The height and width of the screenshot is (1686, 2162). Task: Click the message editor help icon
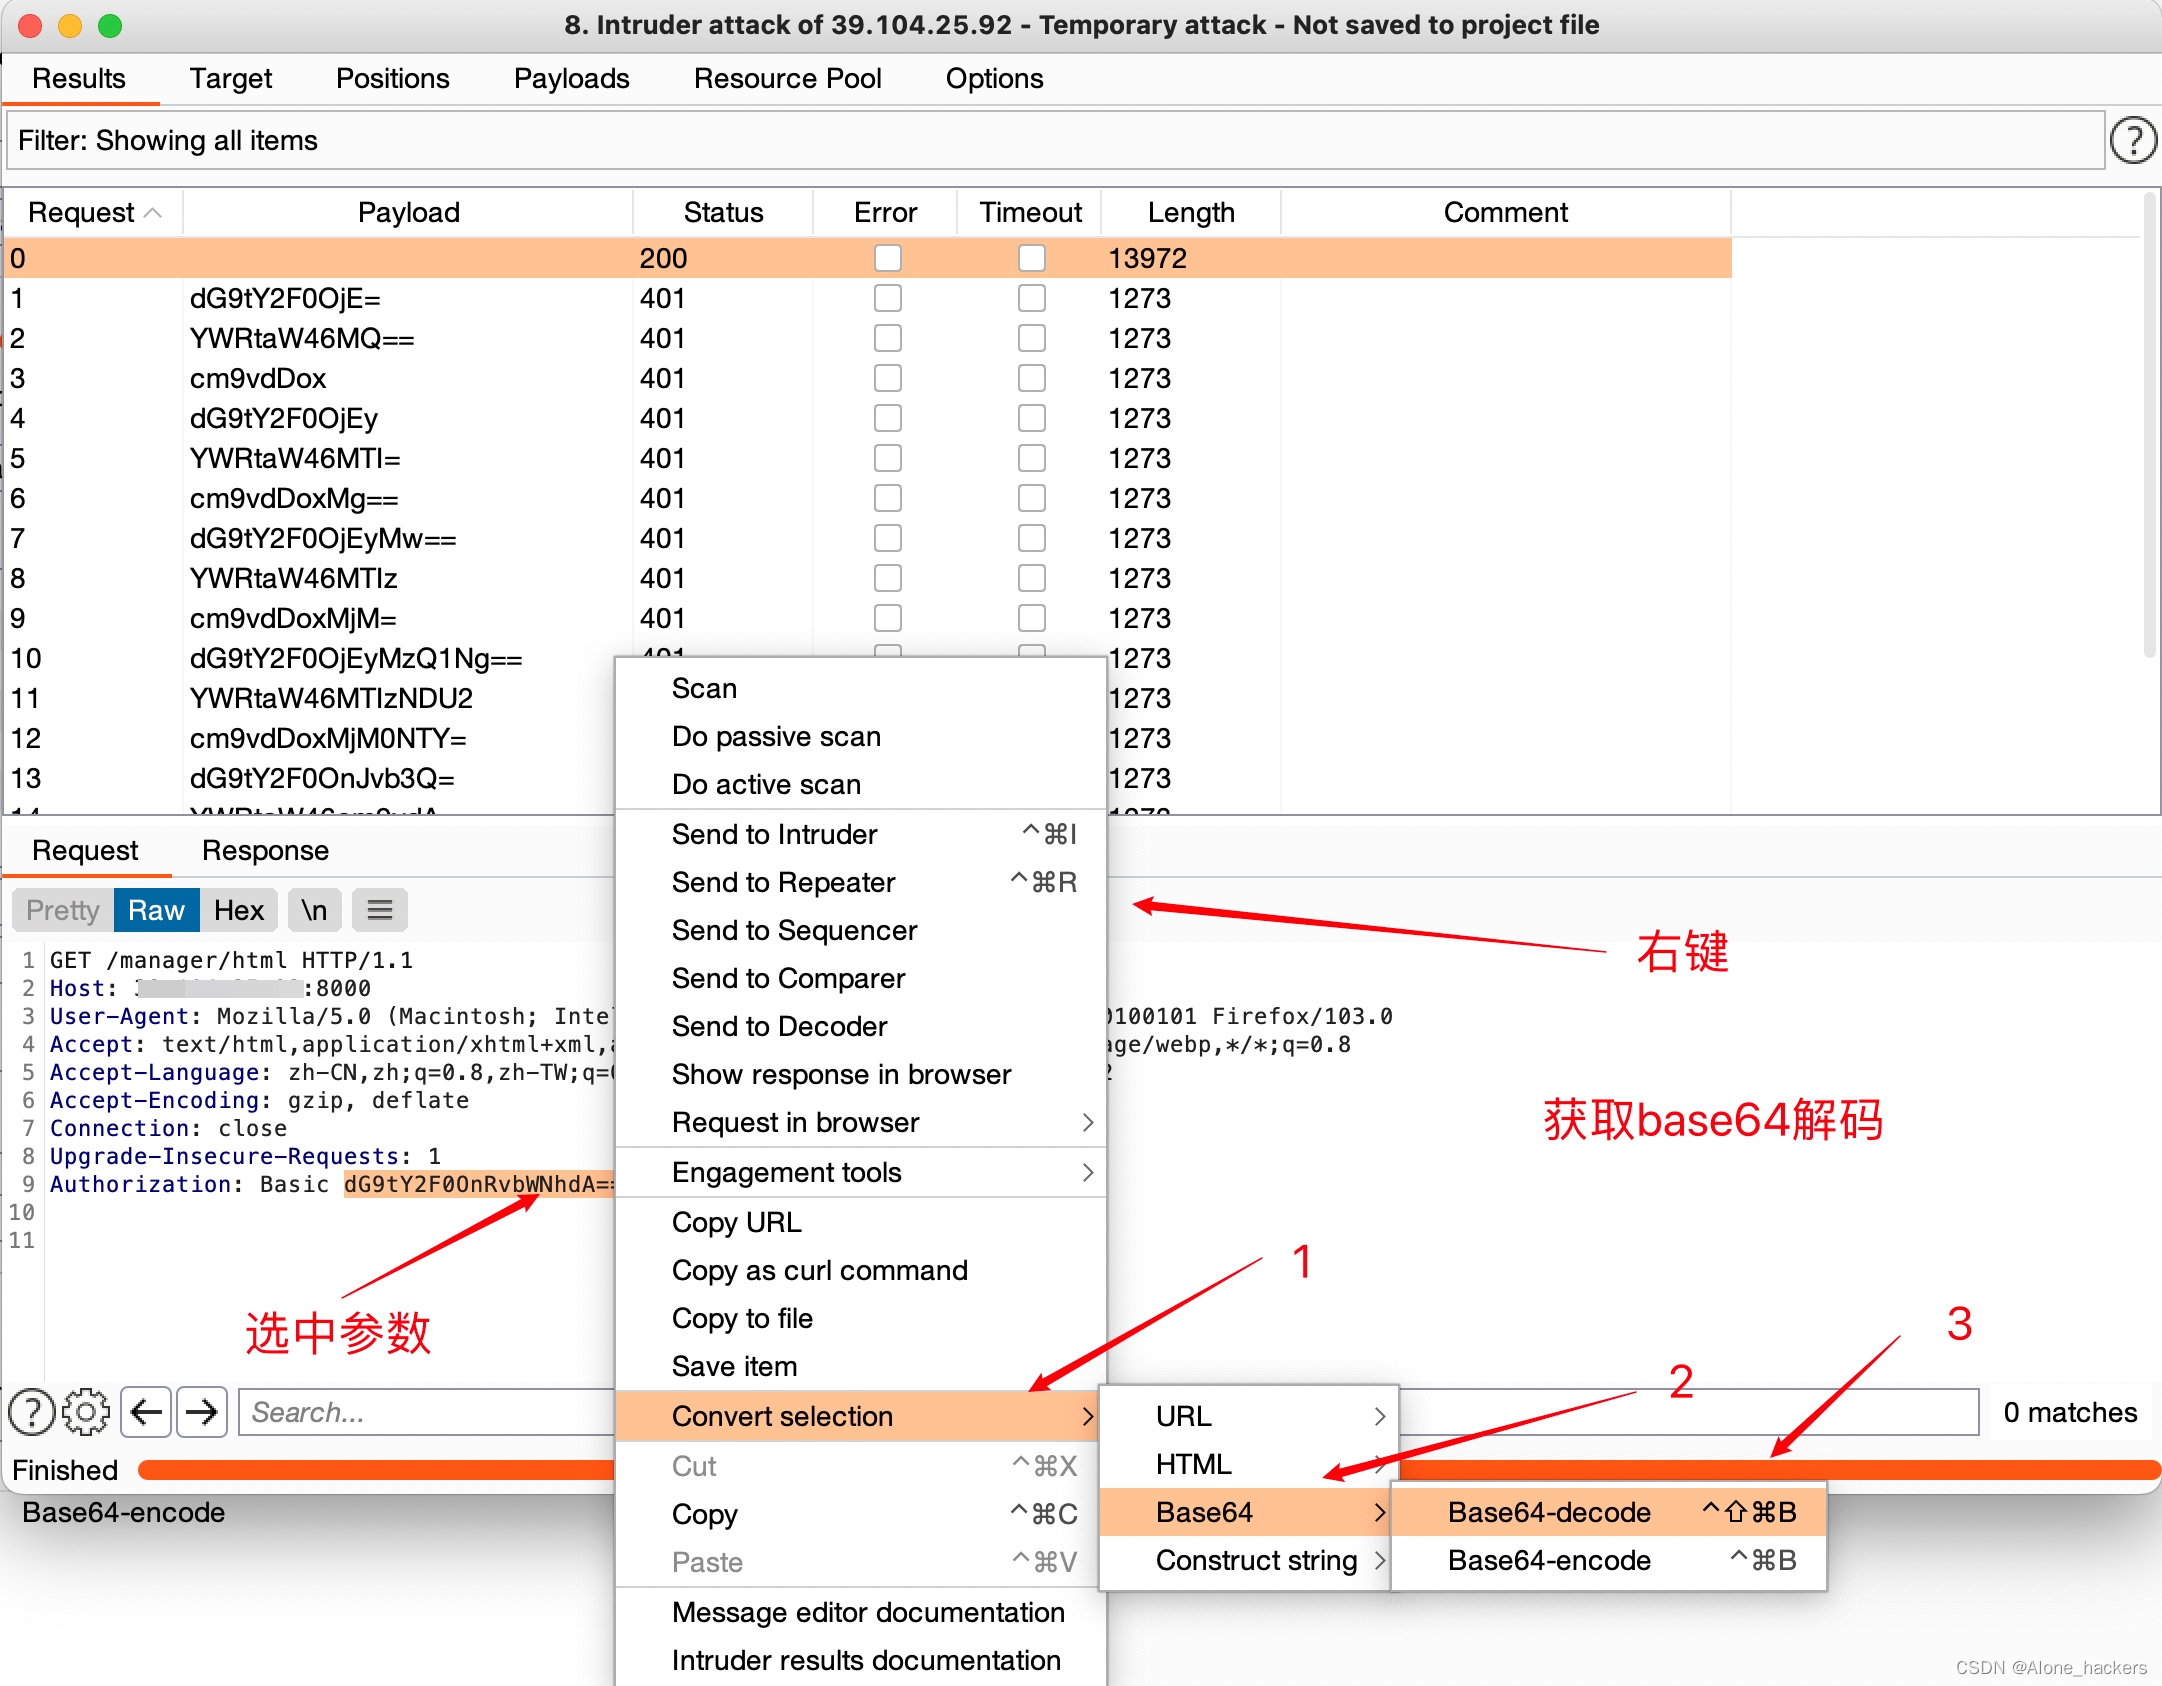coord(31,1412)
